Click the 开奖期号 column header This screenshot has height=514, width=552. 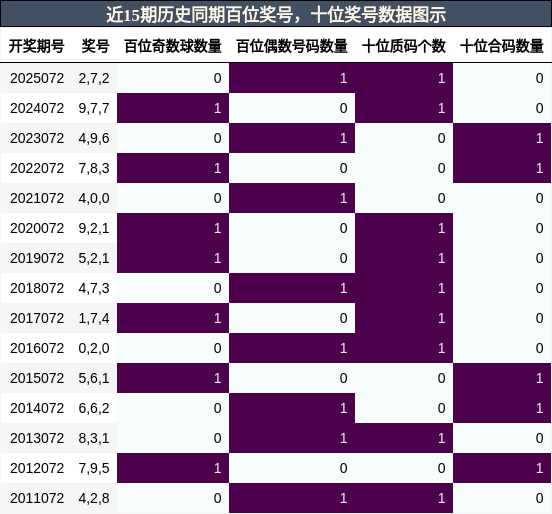pos(37,46)
